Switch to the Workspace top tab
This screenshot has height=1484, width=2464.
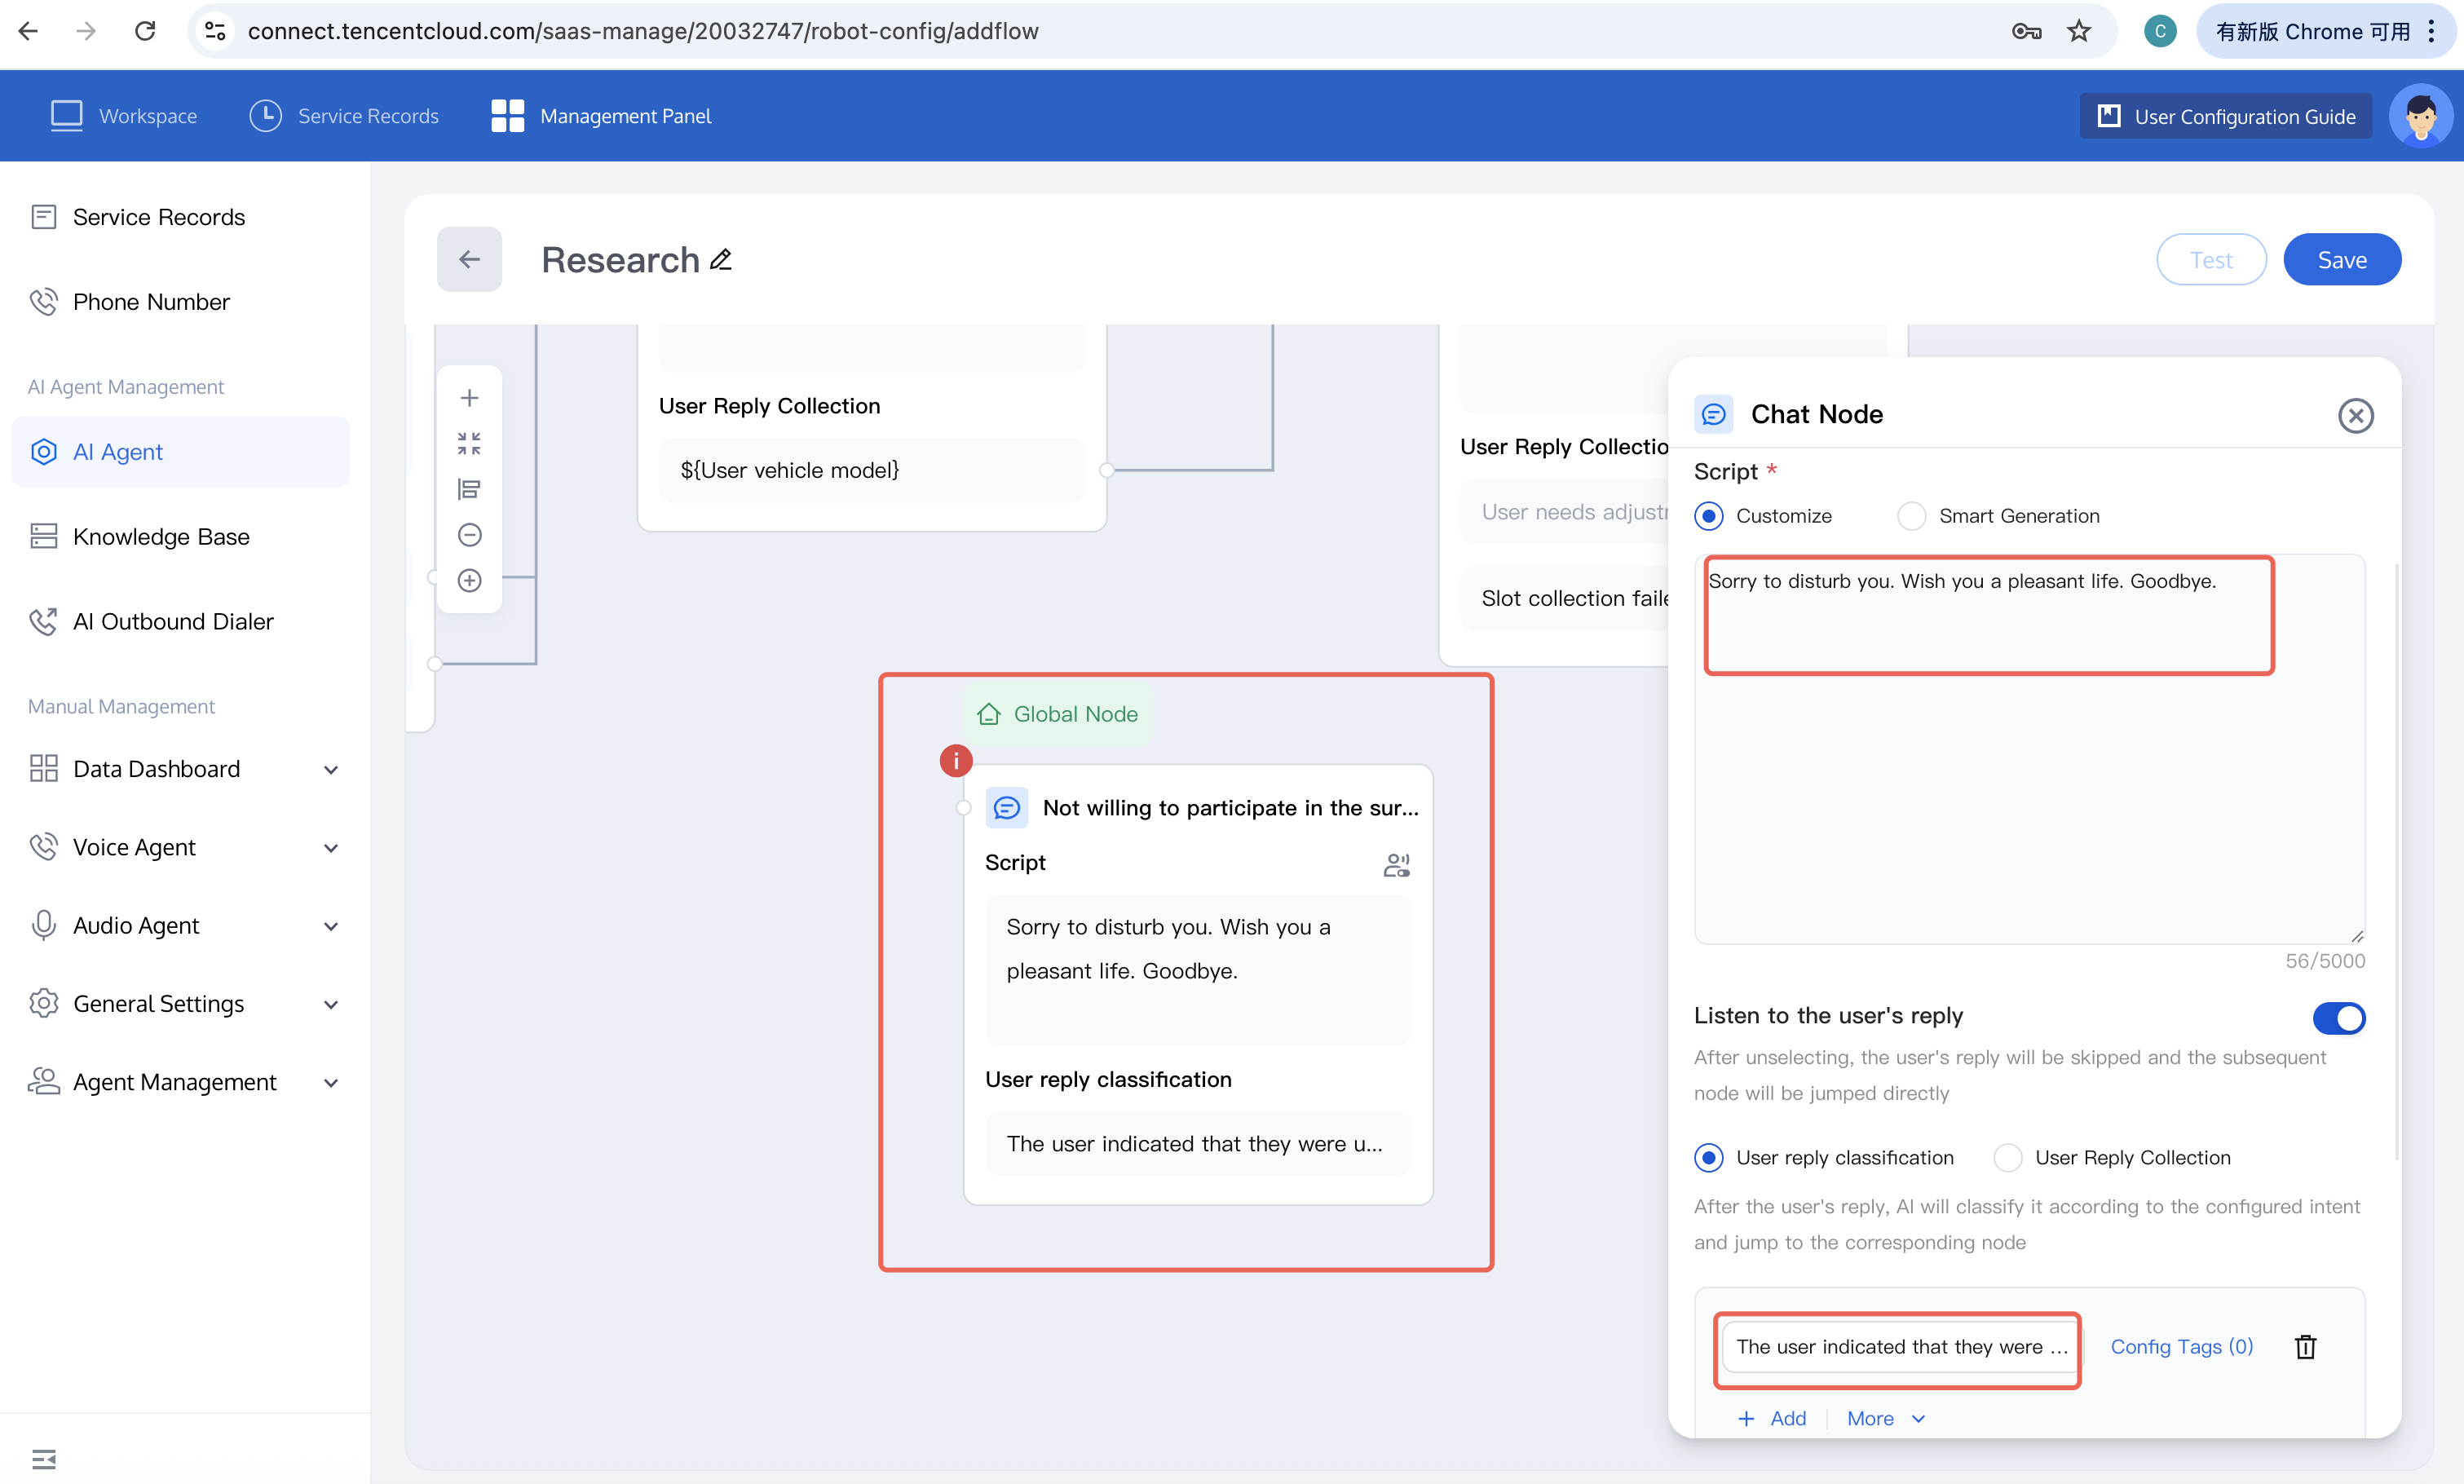click(124, 116)
